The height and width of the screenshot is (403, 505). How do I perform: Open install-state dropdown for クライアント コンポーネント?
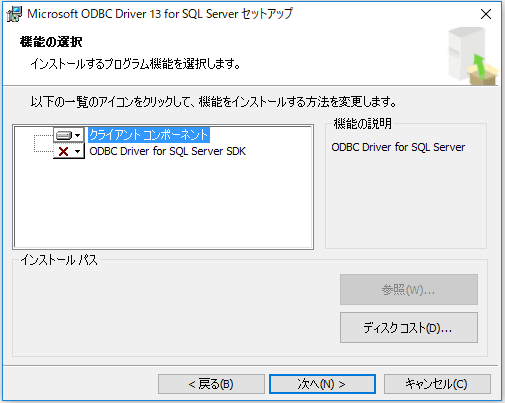(x=69, y=135)
